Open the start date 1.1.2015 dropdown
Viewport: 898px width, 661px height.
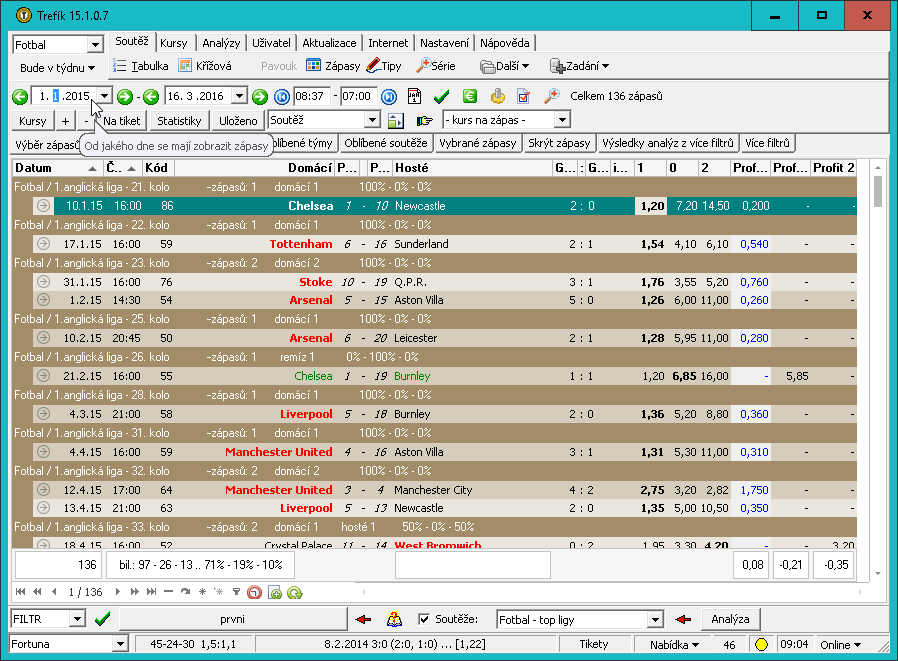click(x=104, y=96)
